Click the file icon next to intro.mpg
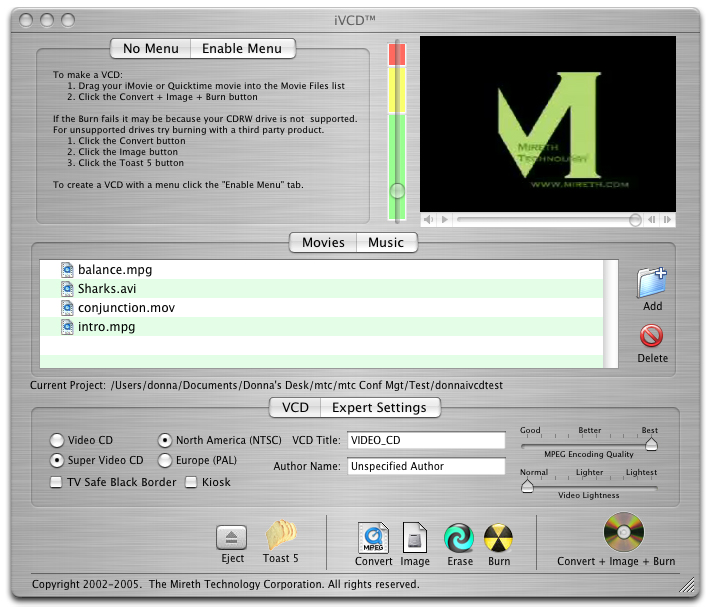 tap(67, 327)
